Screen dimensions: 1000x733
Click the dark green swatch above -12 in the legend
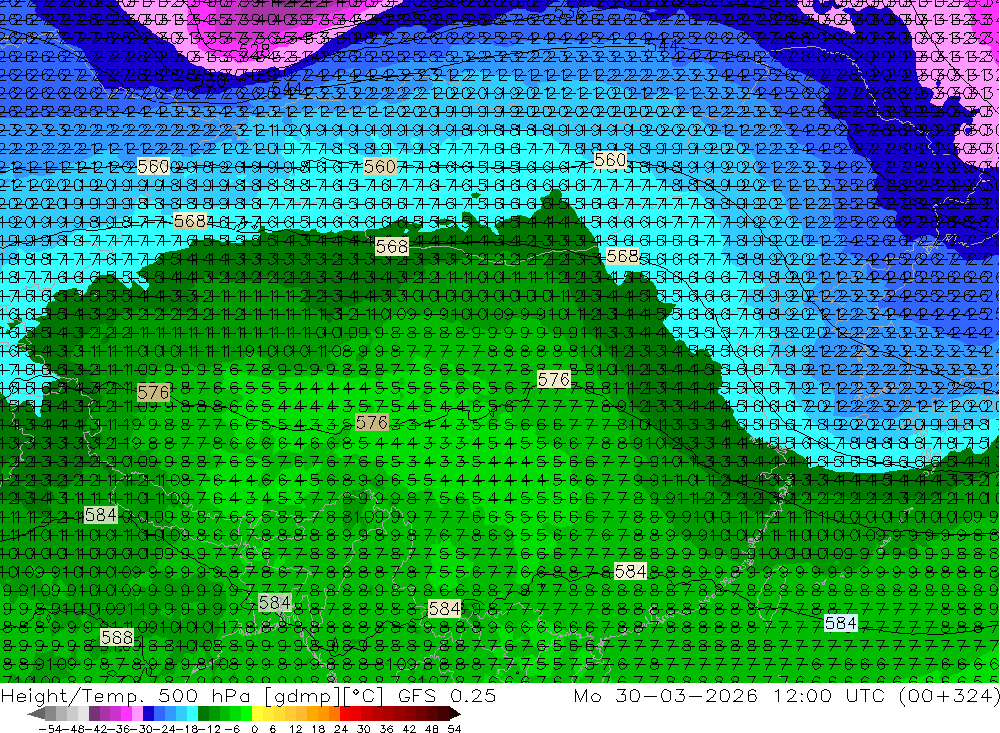tap(203, 714)
